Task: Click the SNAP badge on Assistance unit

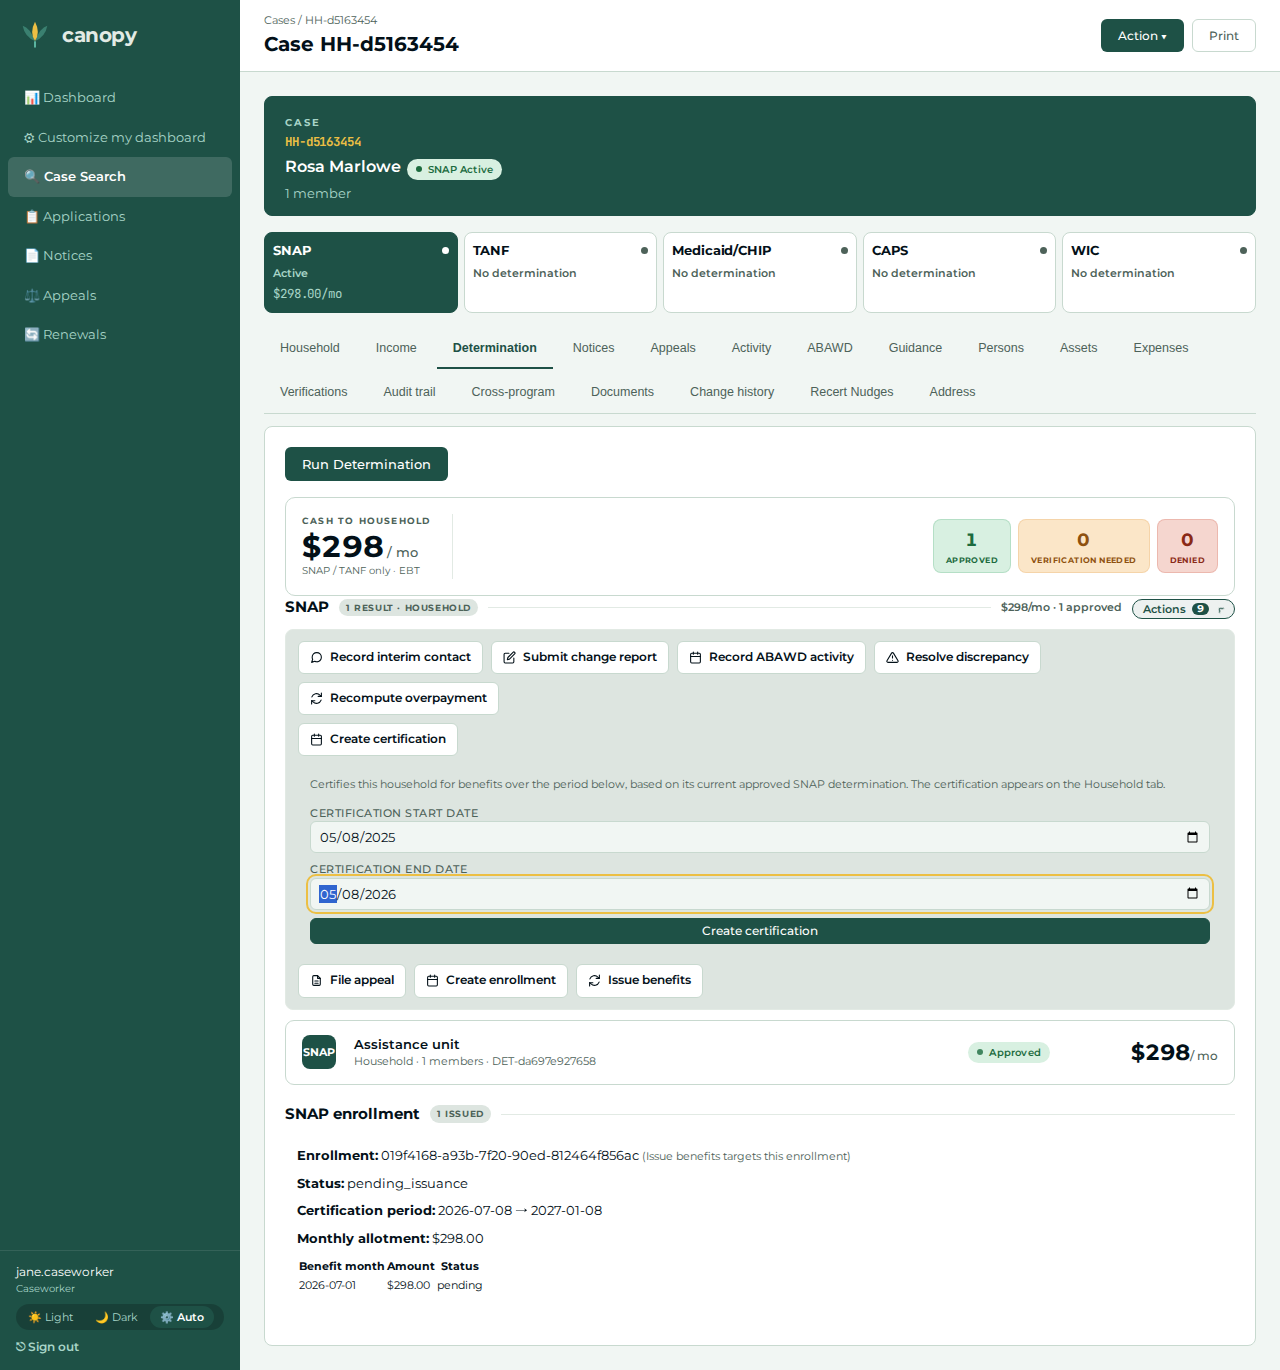Action: click(319, 1052)
